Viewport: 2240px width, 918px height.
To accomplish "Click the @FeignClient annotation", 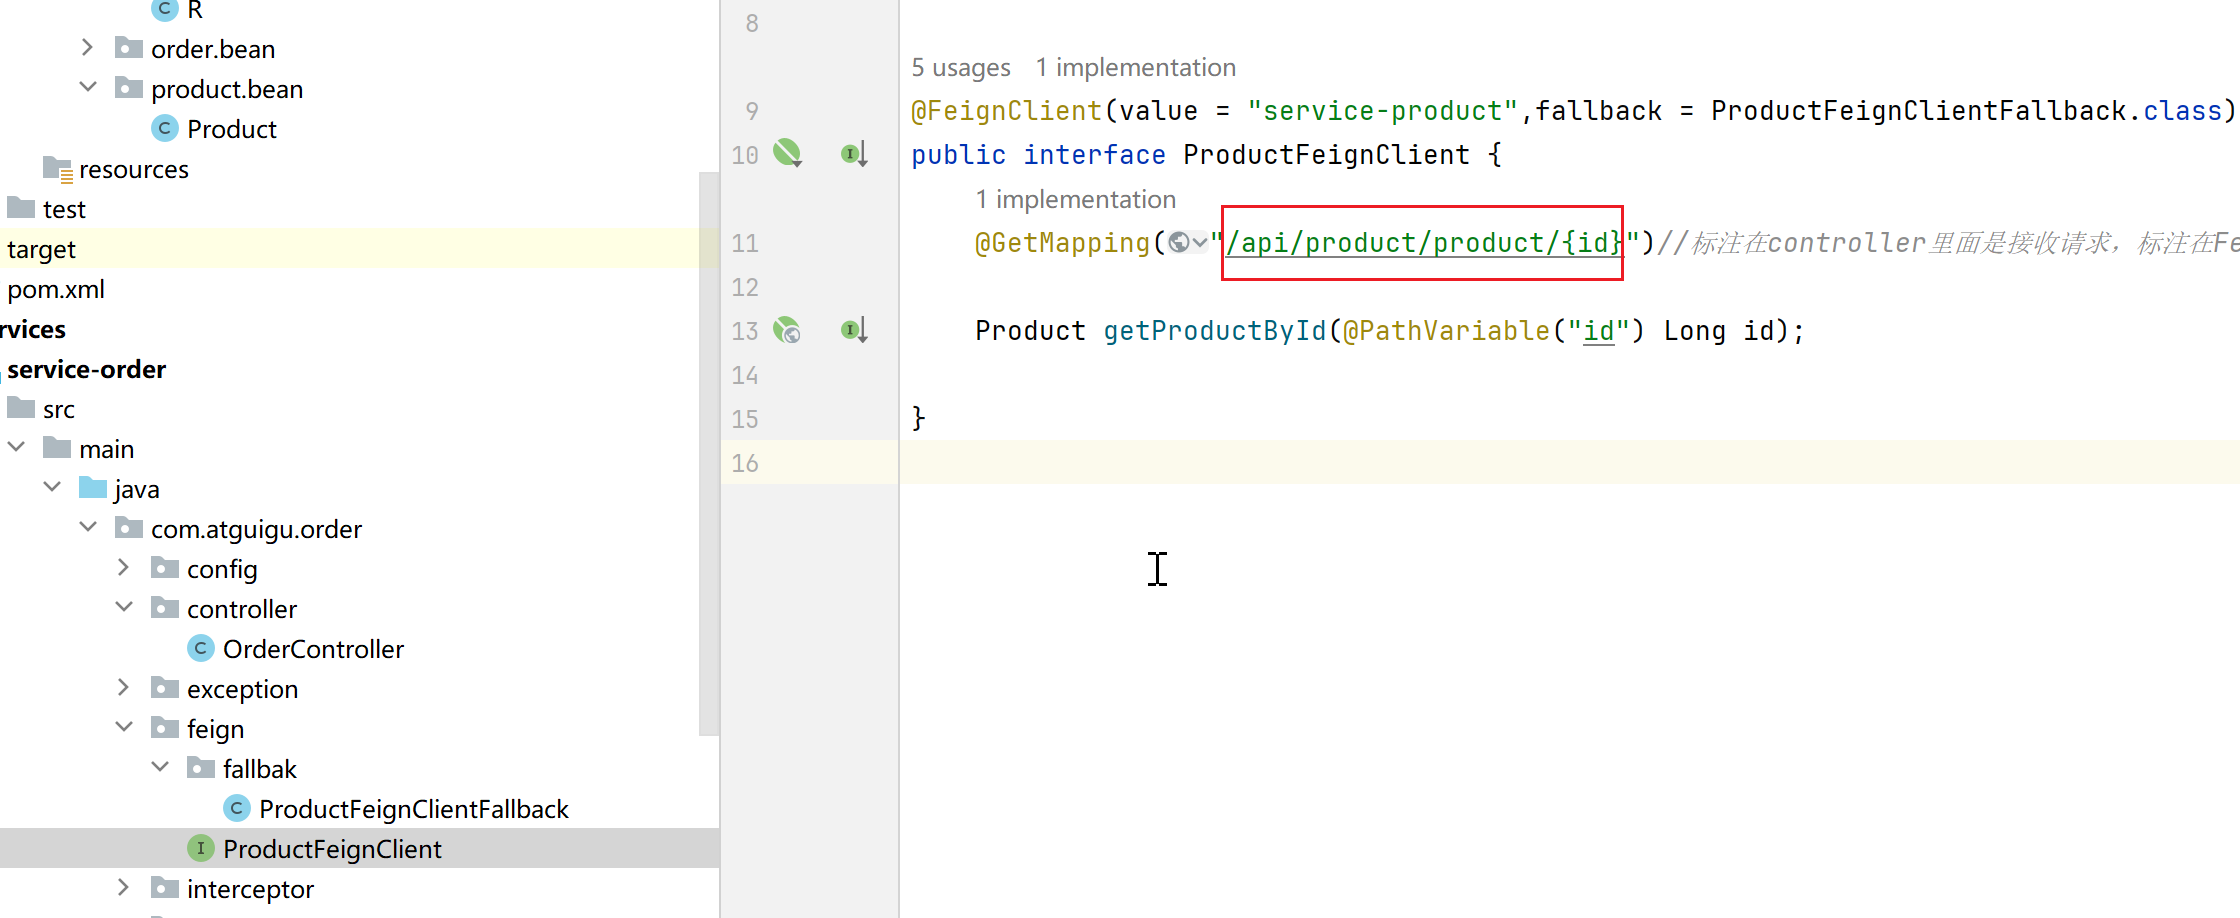I will (x=1006, y=111).
